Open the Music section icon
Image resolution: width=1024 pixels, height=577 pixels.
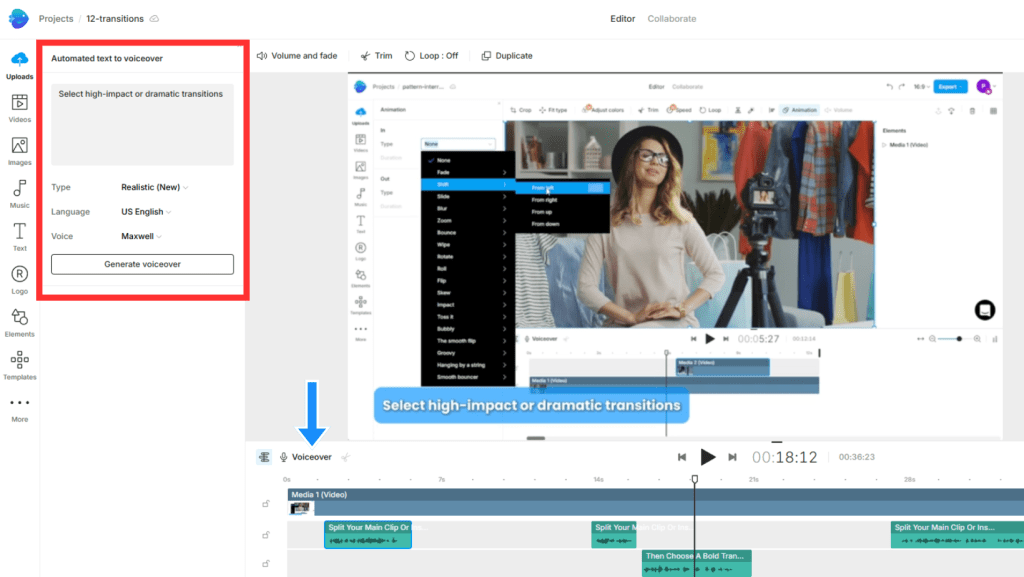(x=19, y=193)
